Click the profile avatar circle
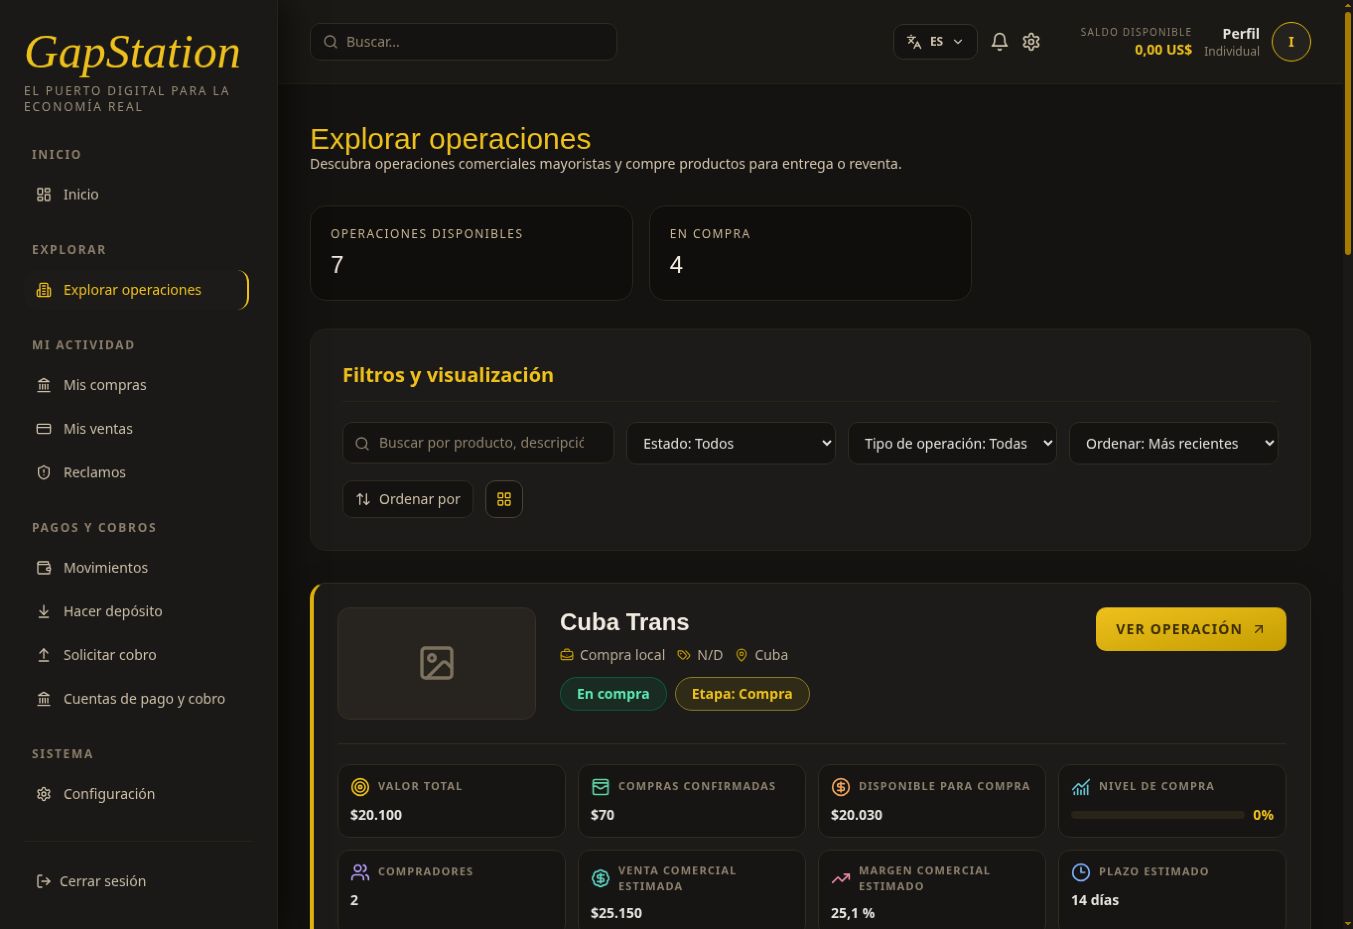1353x929 pixels. point(1291,42)
